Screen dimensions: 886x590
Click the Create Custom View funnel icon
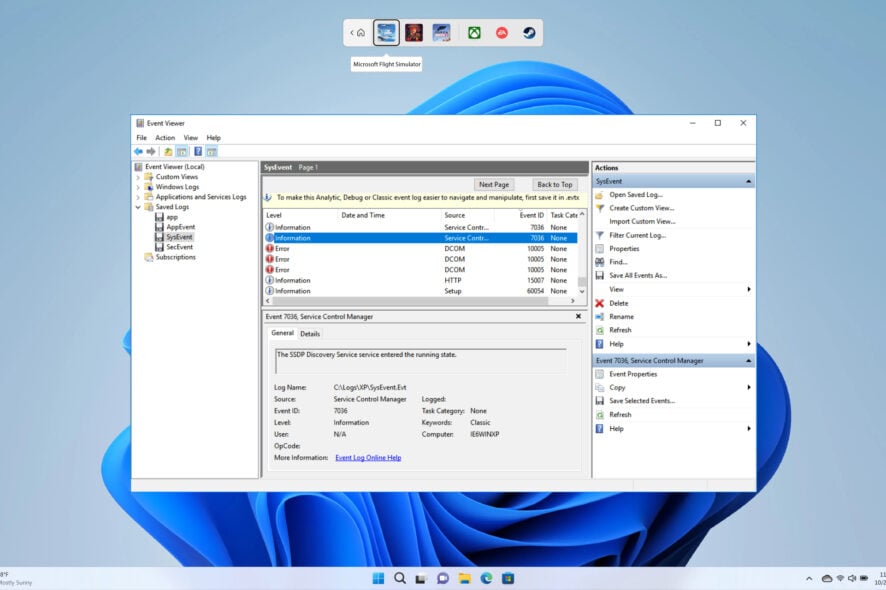tap(600, 208)
